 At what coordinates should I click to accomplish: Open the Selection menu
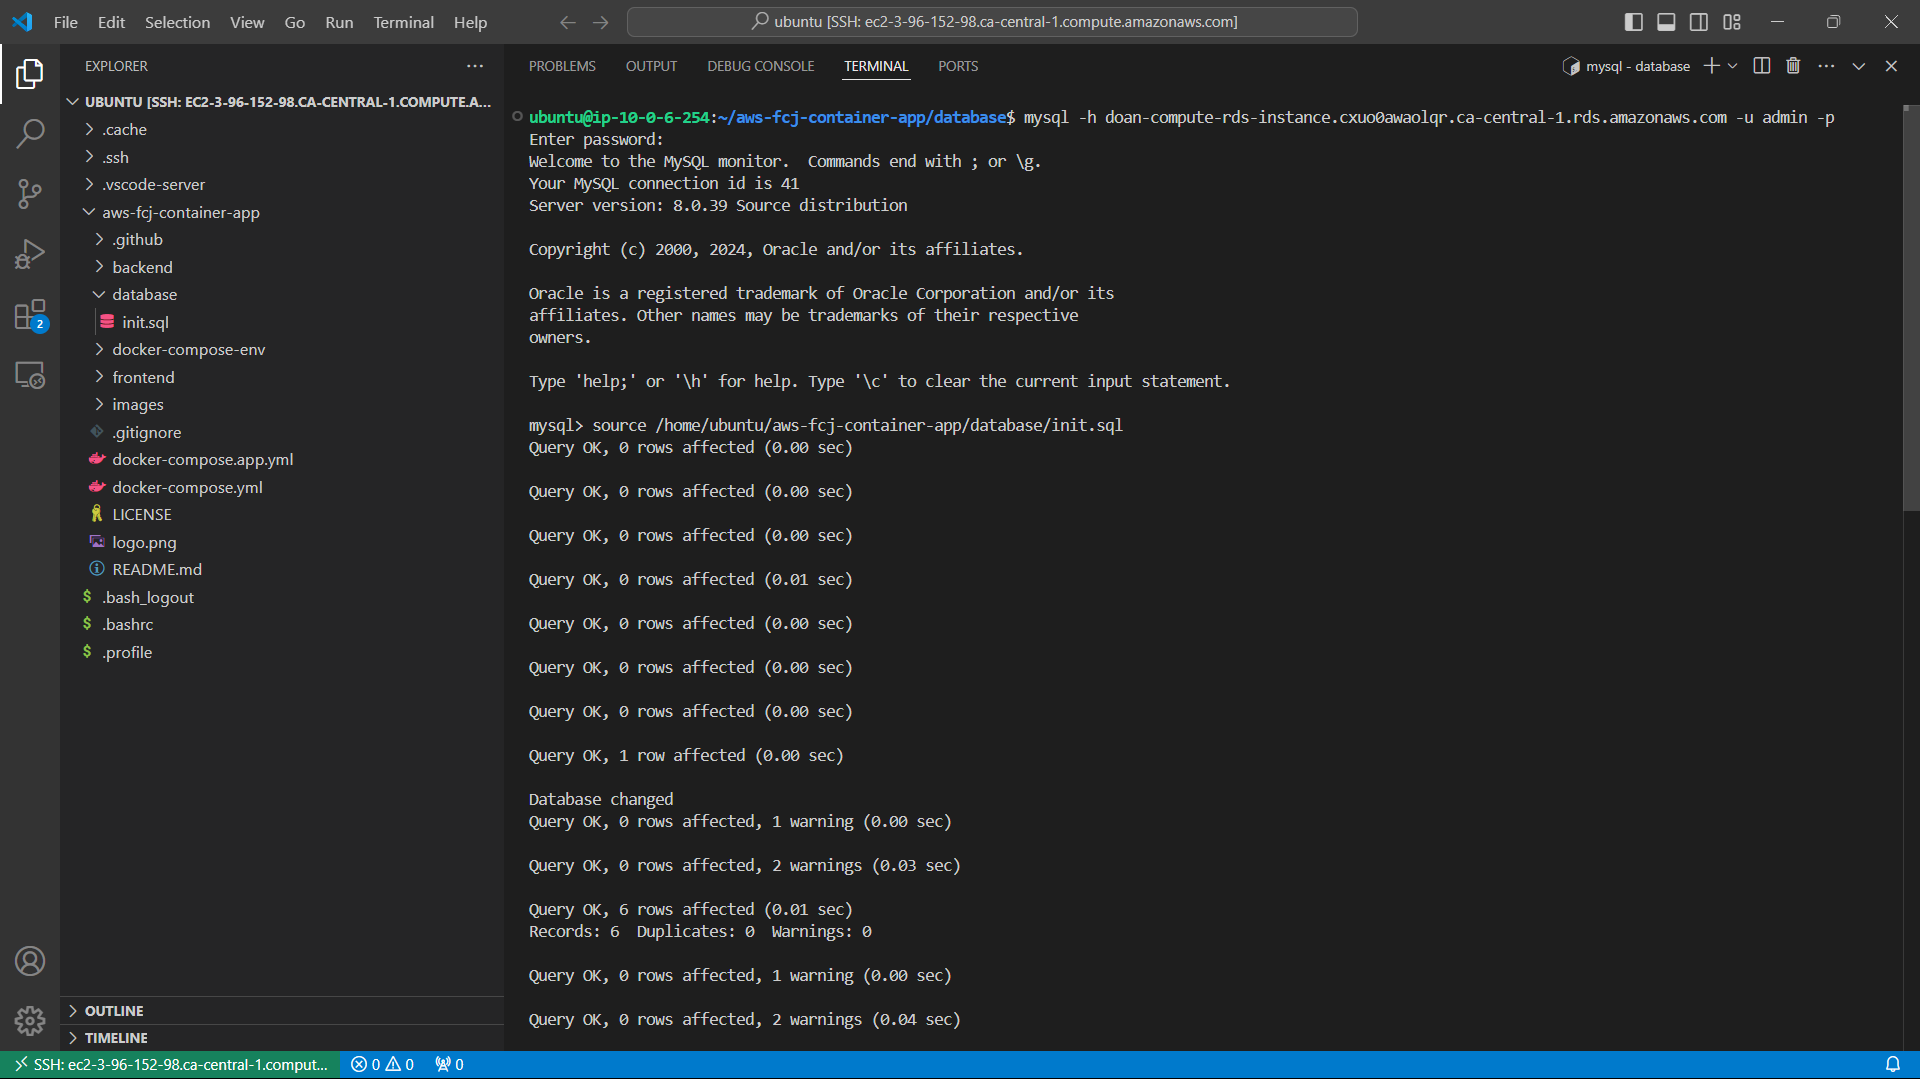tap(177, 22)
